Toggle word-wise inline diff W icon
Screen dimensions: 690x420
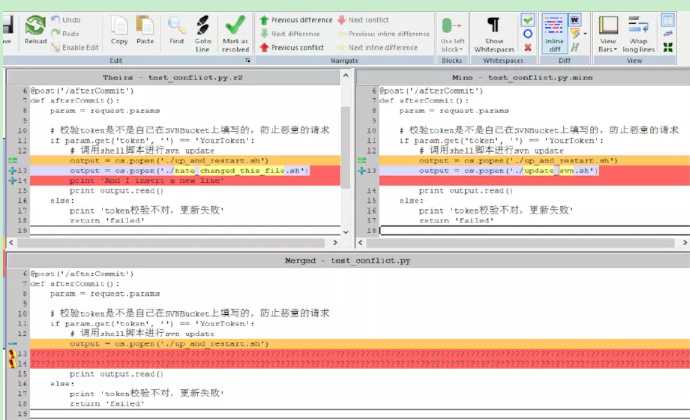click(575, 20)
